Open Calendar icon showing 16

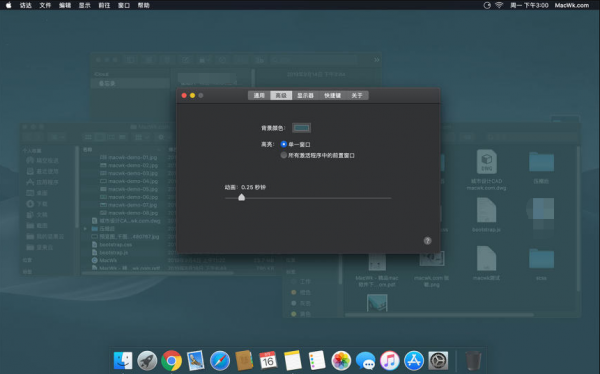coord(268,361)
